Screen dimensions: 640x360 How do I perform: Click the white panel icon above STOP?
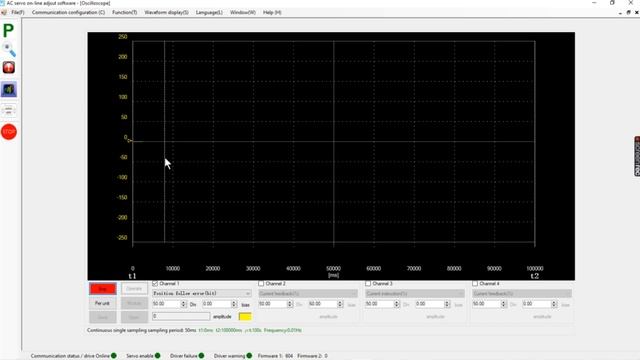(x=9, y=111)
